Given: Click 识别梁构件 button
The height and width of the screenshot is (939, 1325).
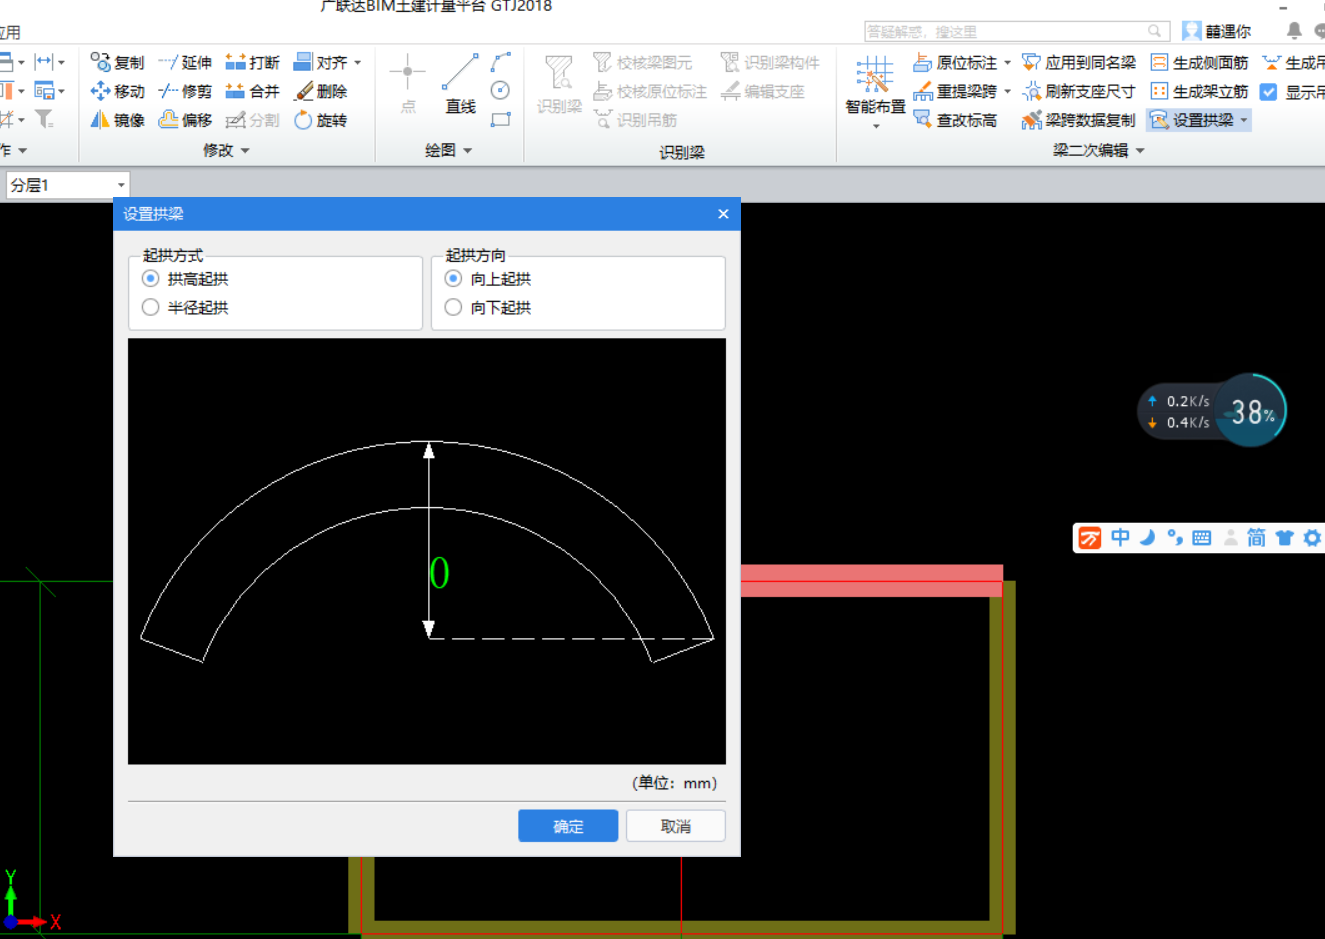Looking at the screenshot, I should pos(770,62).
